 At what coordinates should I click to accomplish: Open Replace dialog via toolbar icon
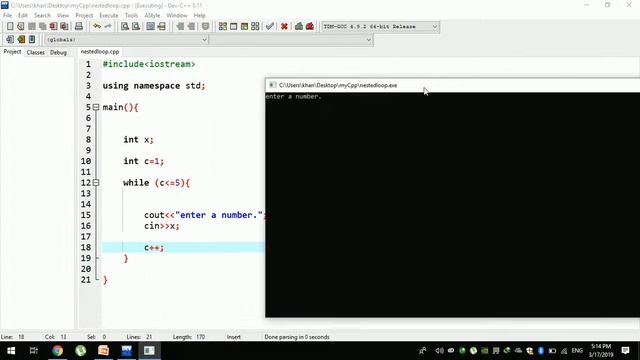tap(136, 27)
